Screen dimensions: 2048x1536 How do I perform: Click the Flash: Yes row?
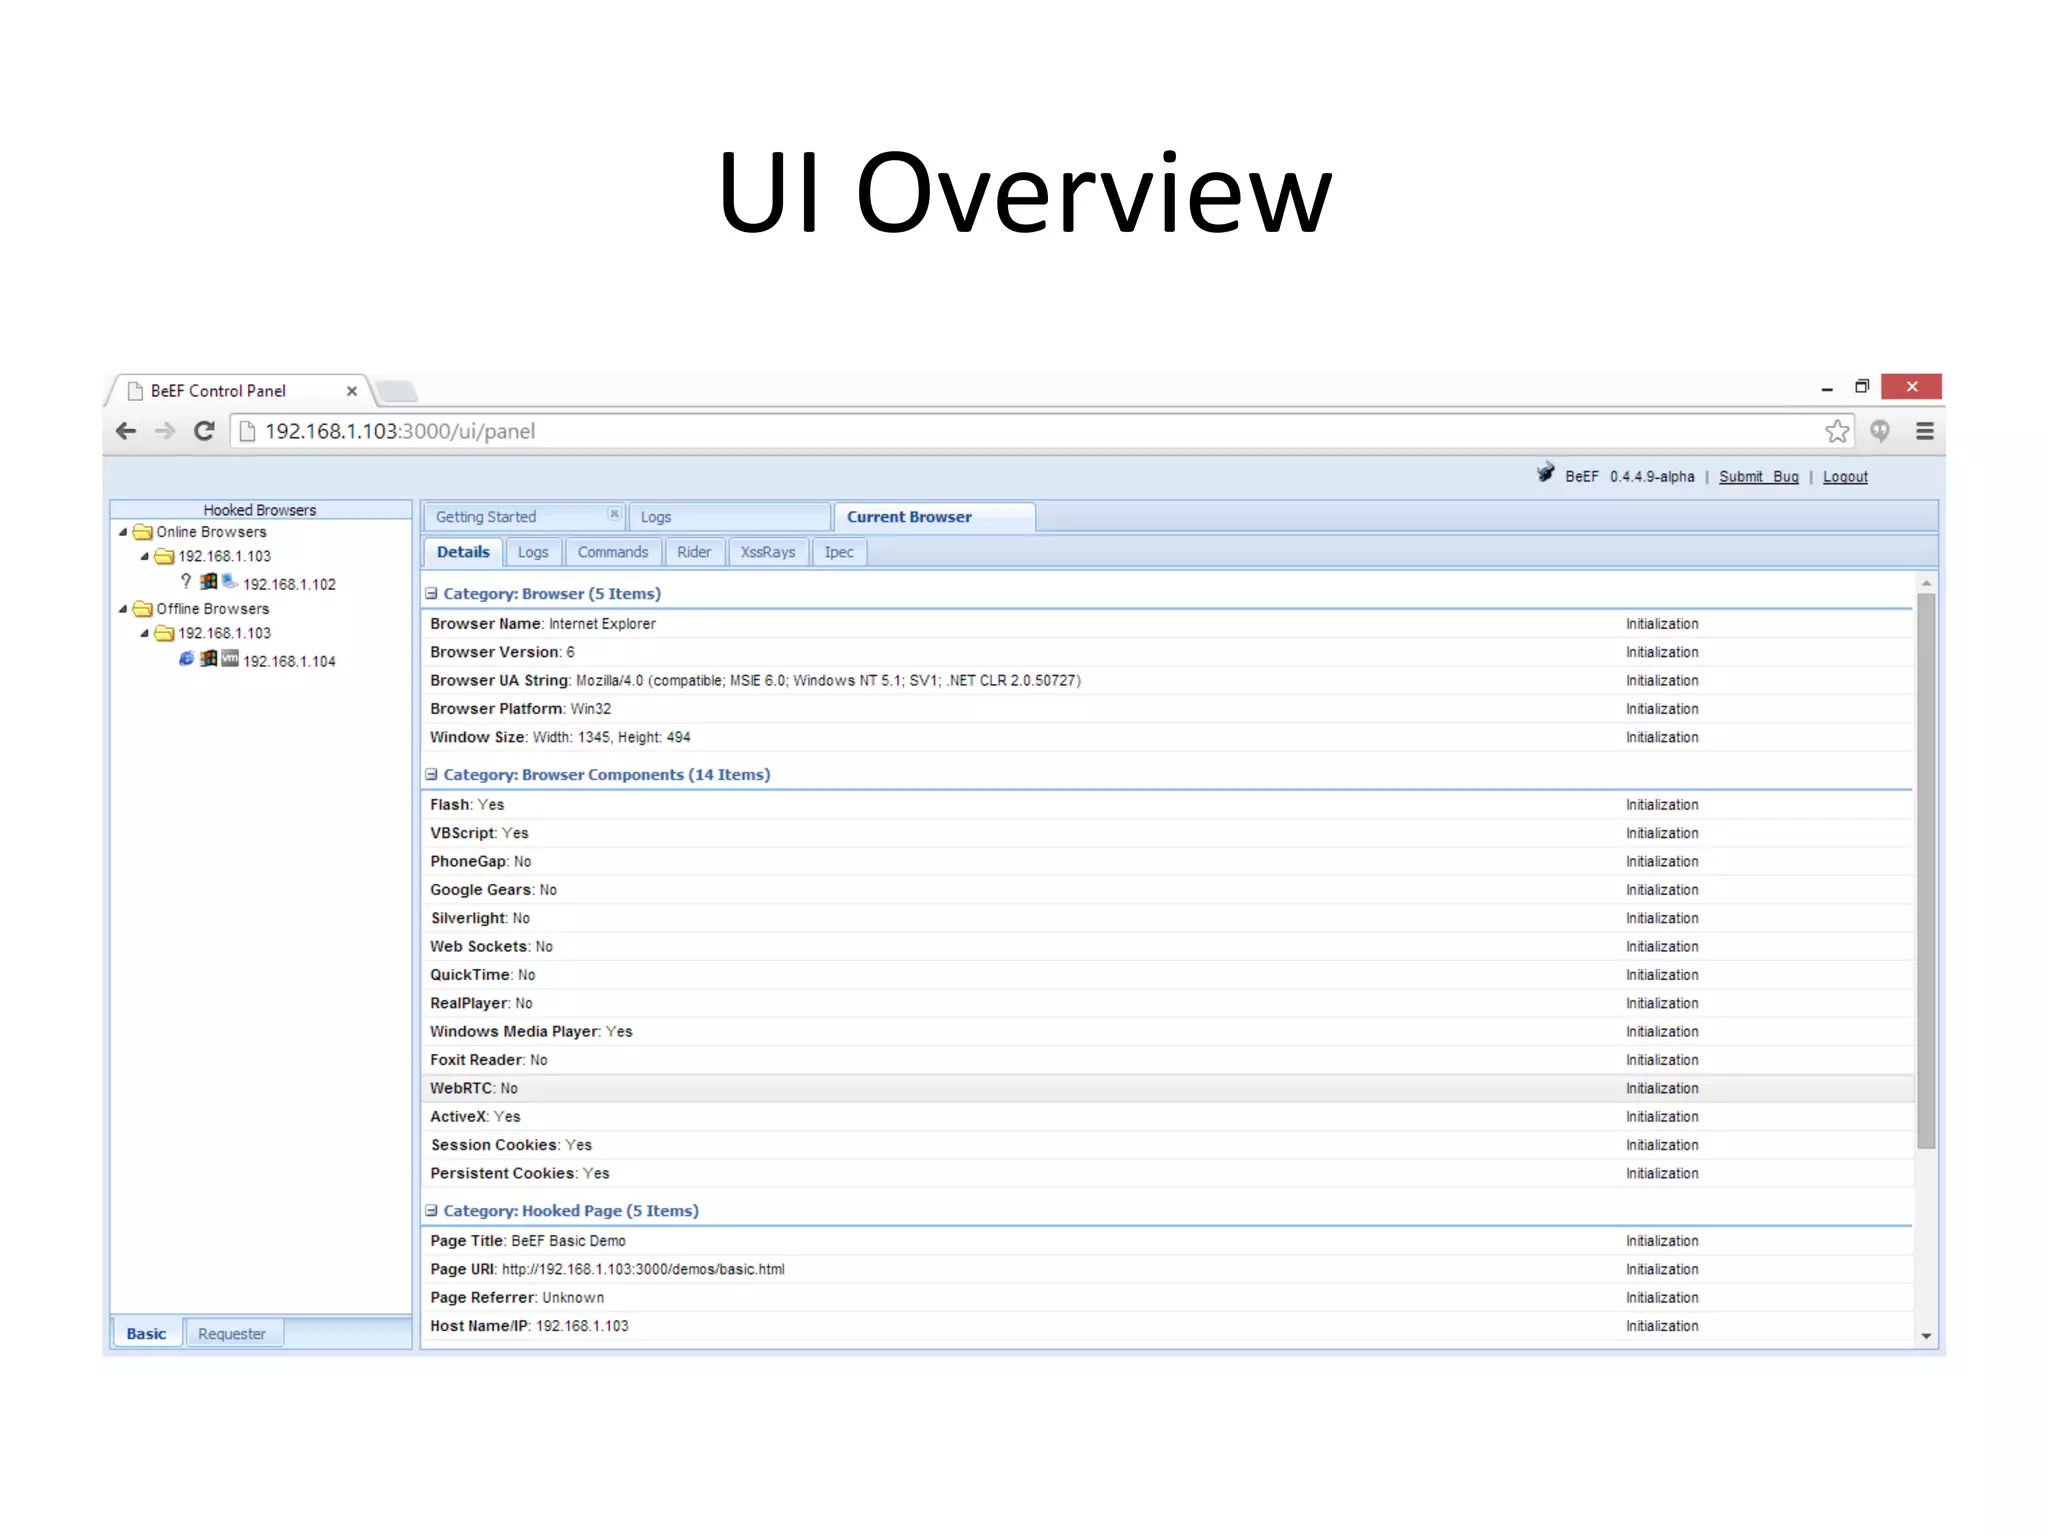coord(1167,804)
